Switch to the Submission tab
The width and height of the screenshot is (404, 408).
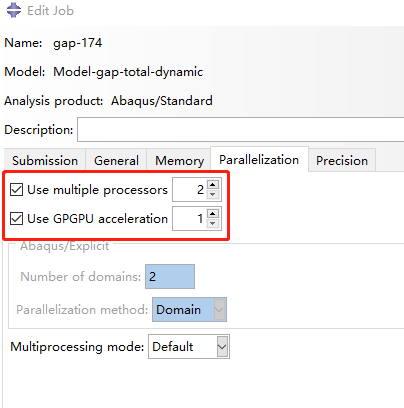tap(45, 161)
